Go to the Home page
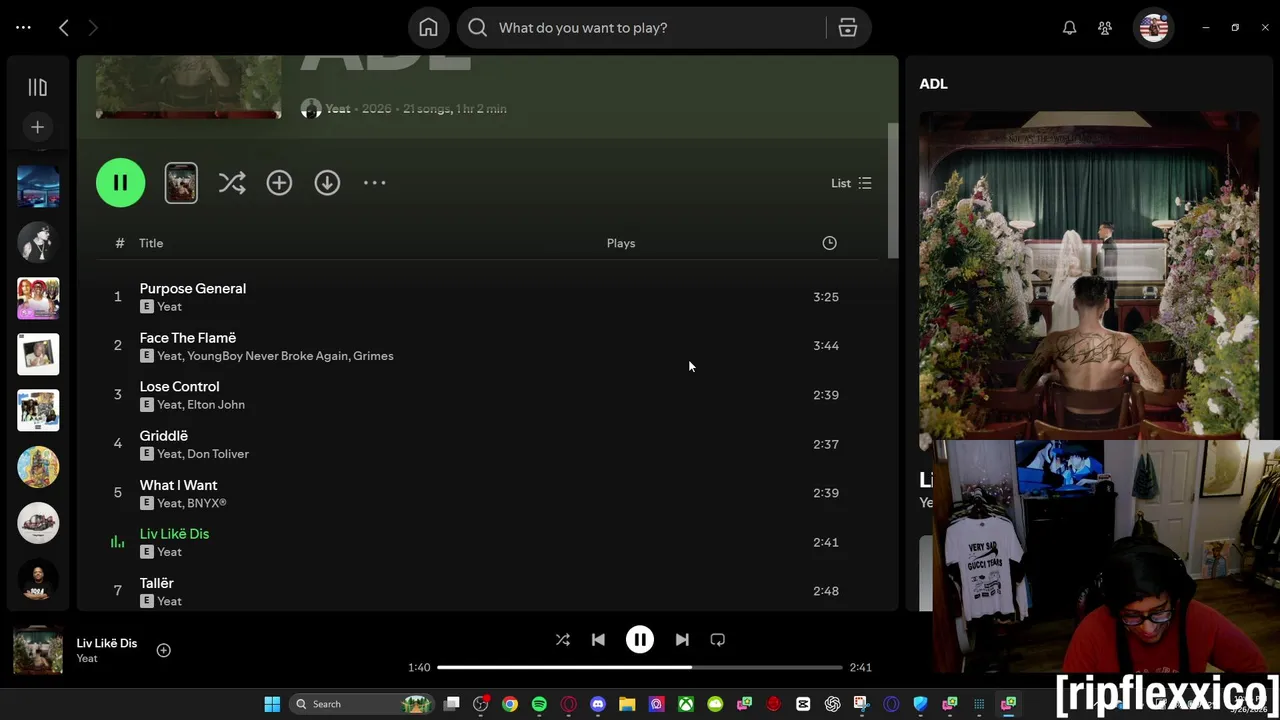This screenshot has height=720, width=1280. tap(428, 28)
